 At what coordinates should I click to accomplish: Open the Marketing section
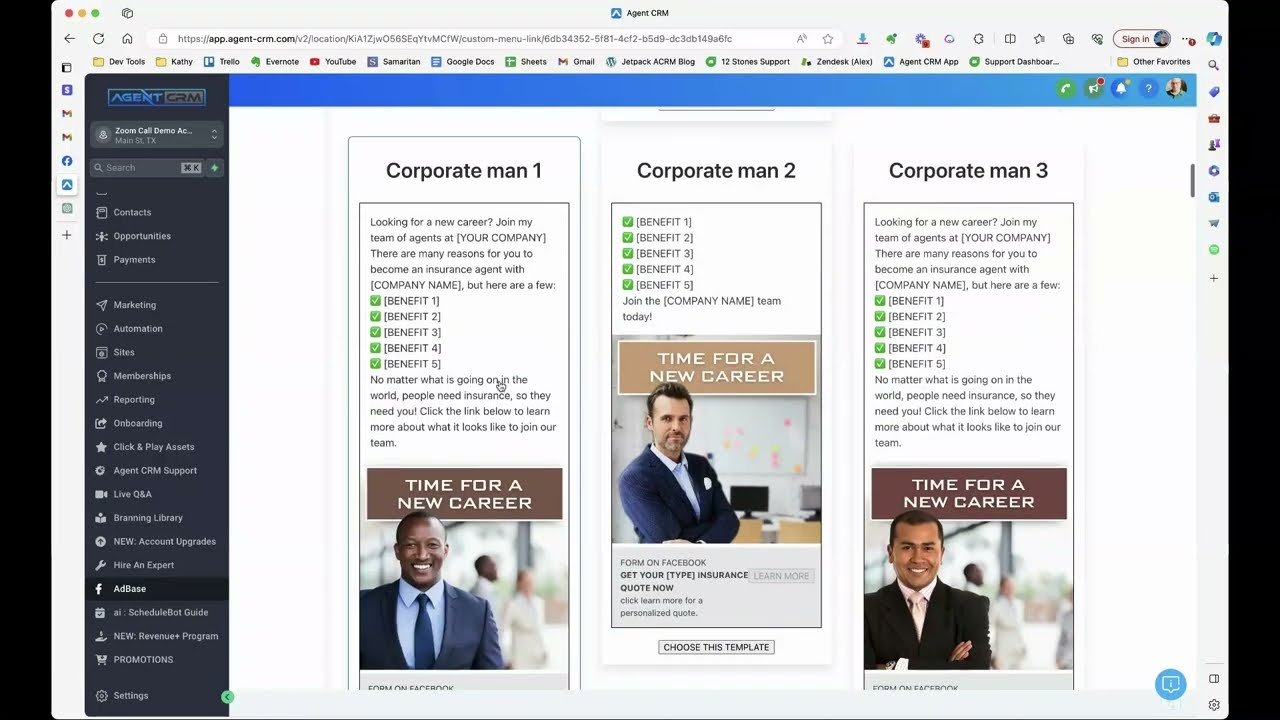pos(134,305)
